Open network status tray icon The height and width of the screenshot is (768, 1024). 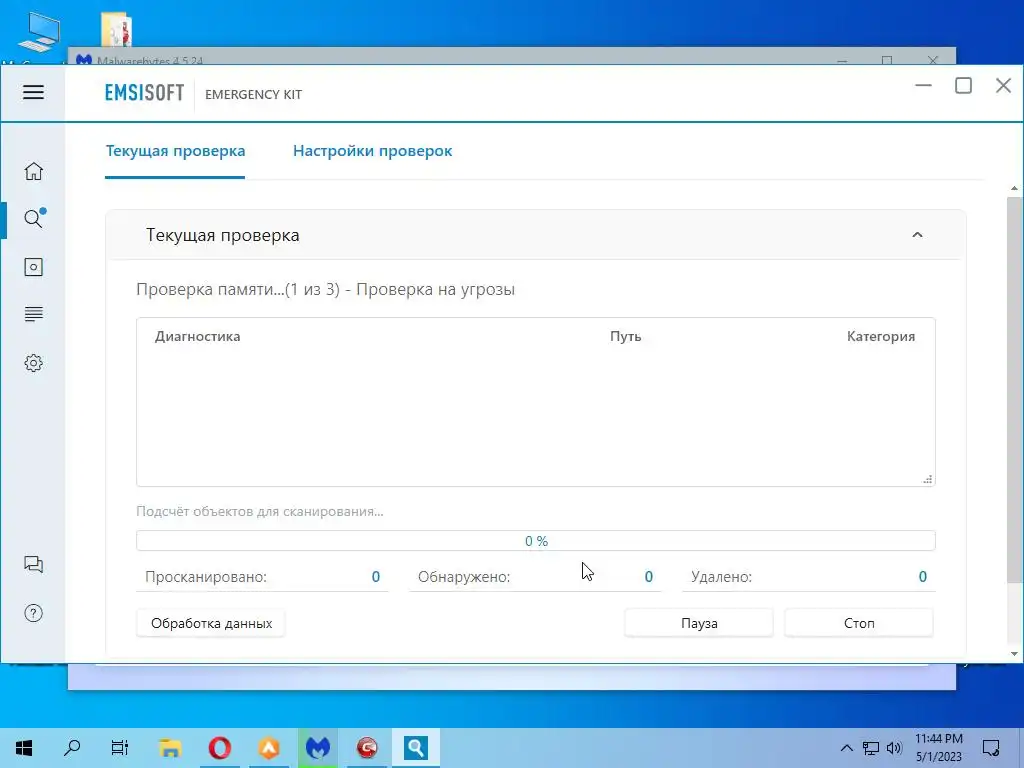[871, 748]
